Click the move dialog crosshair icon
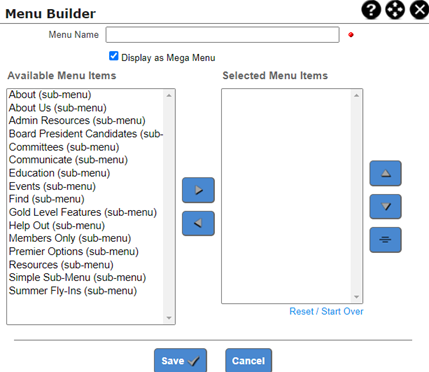This screenshot has height=372, width=429. coord(395,9)
